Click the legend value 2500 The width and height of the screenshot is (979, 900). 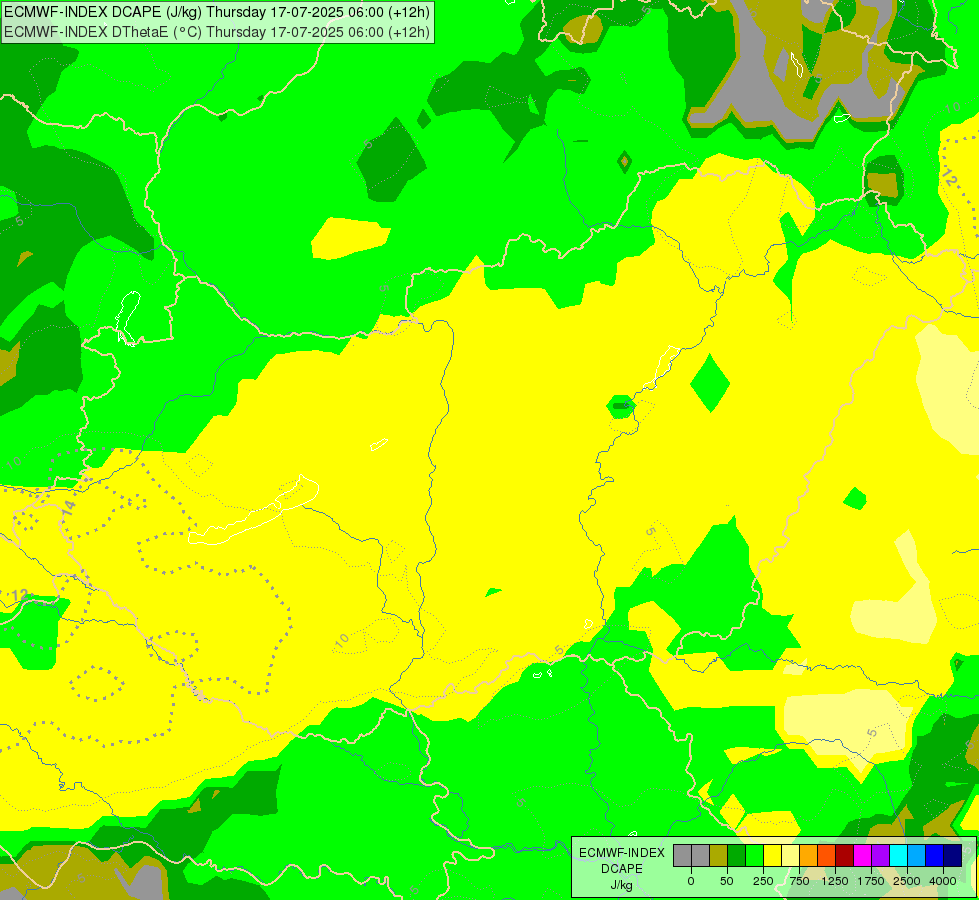907,881
